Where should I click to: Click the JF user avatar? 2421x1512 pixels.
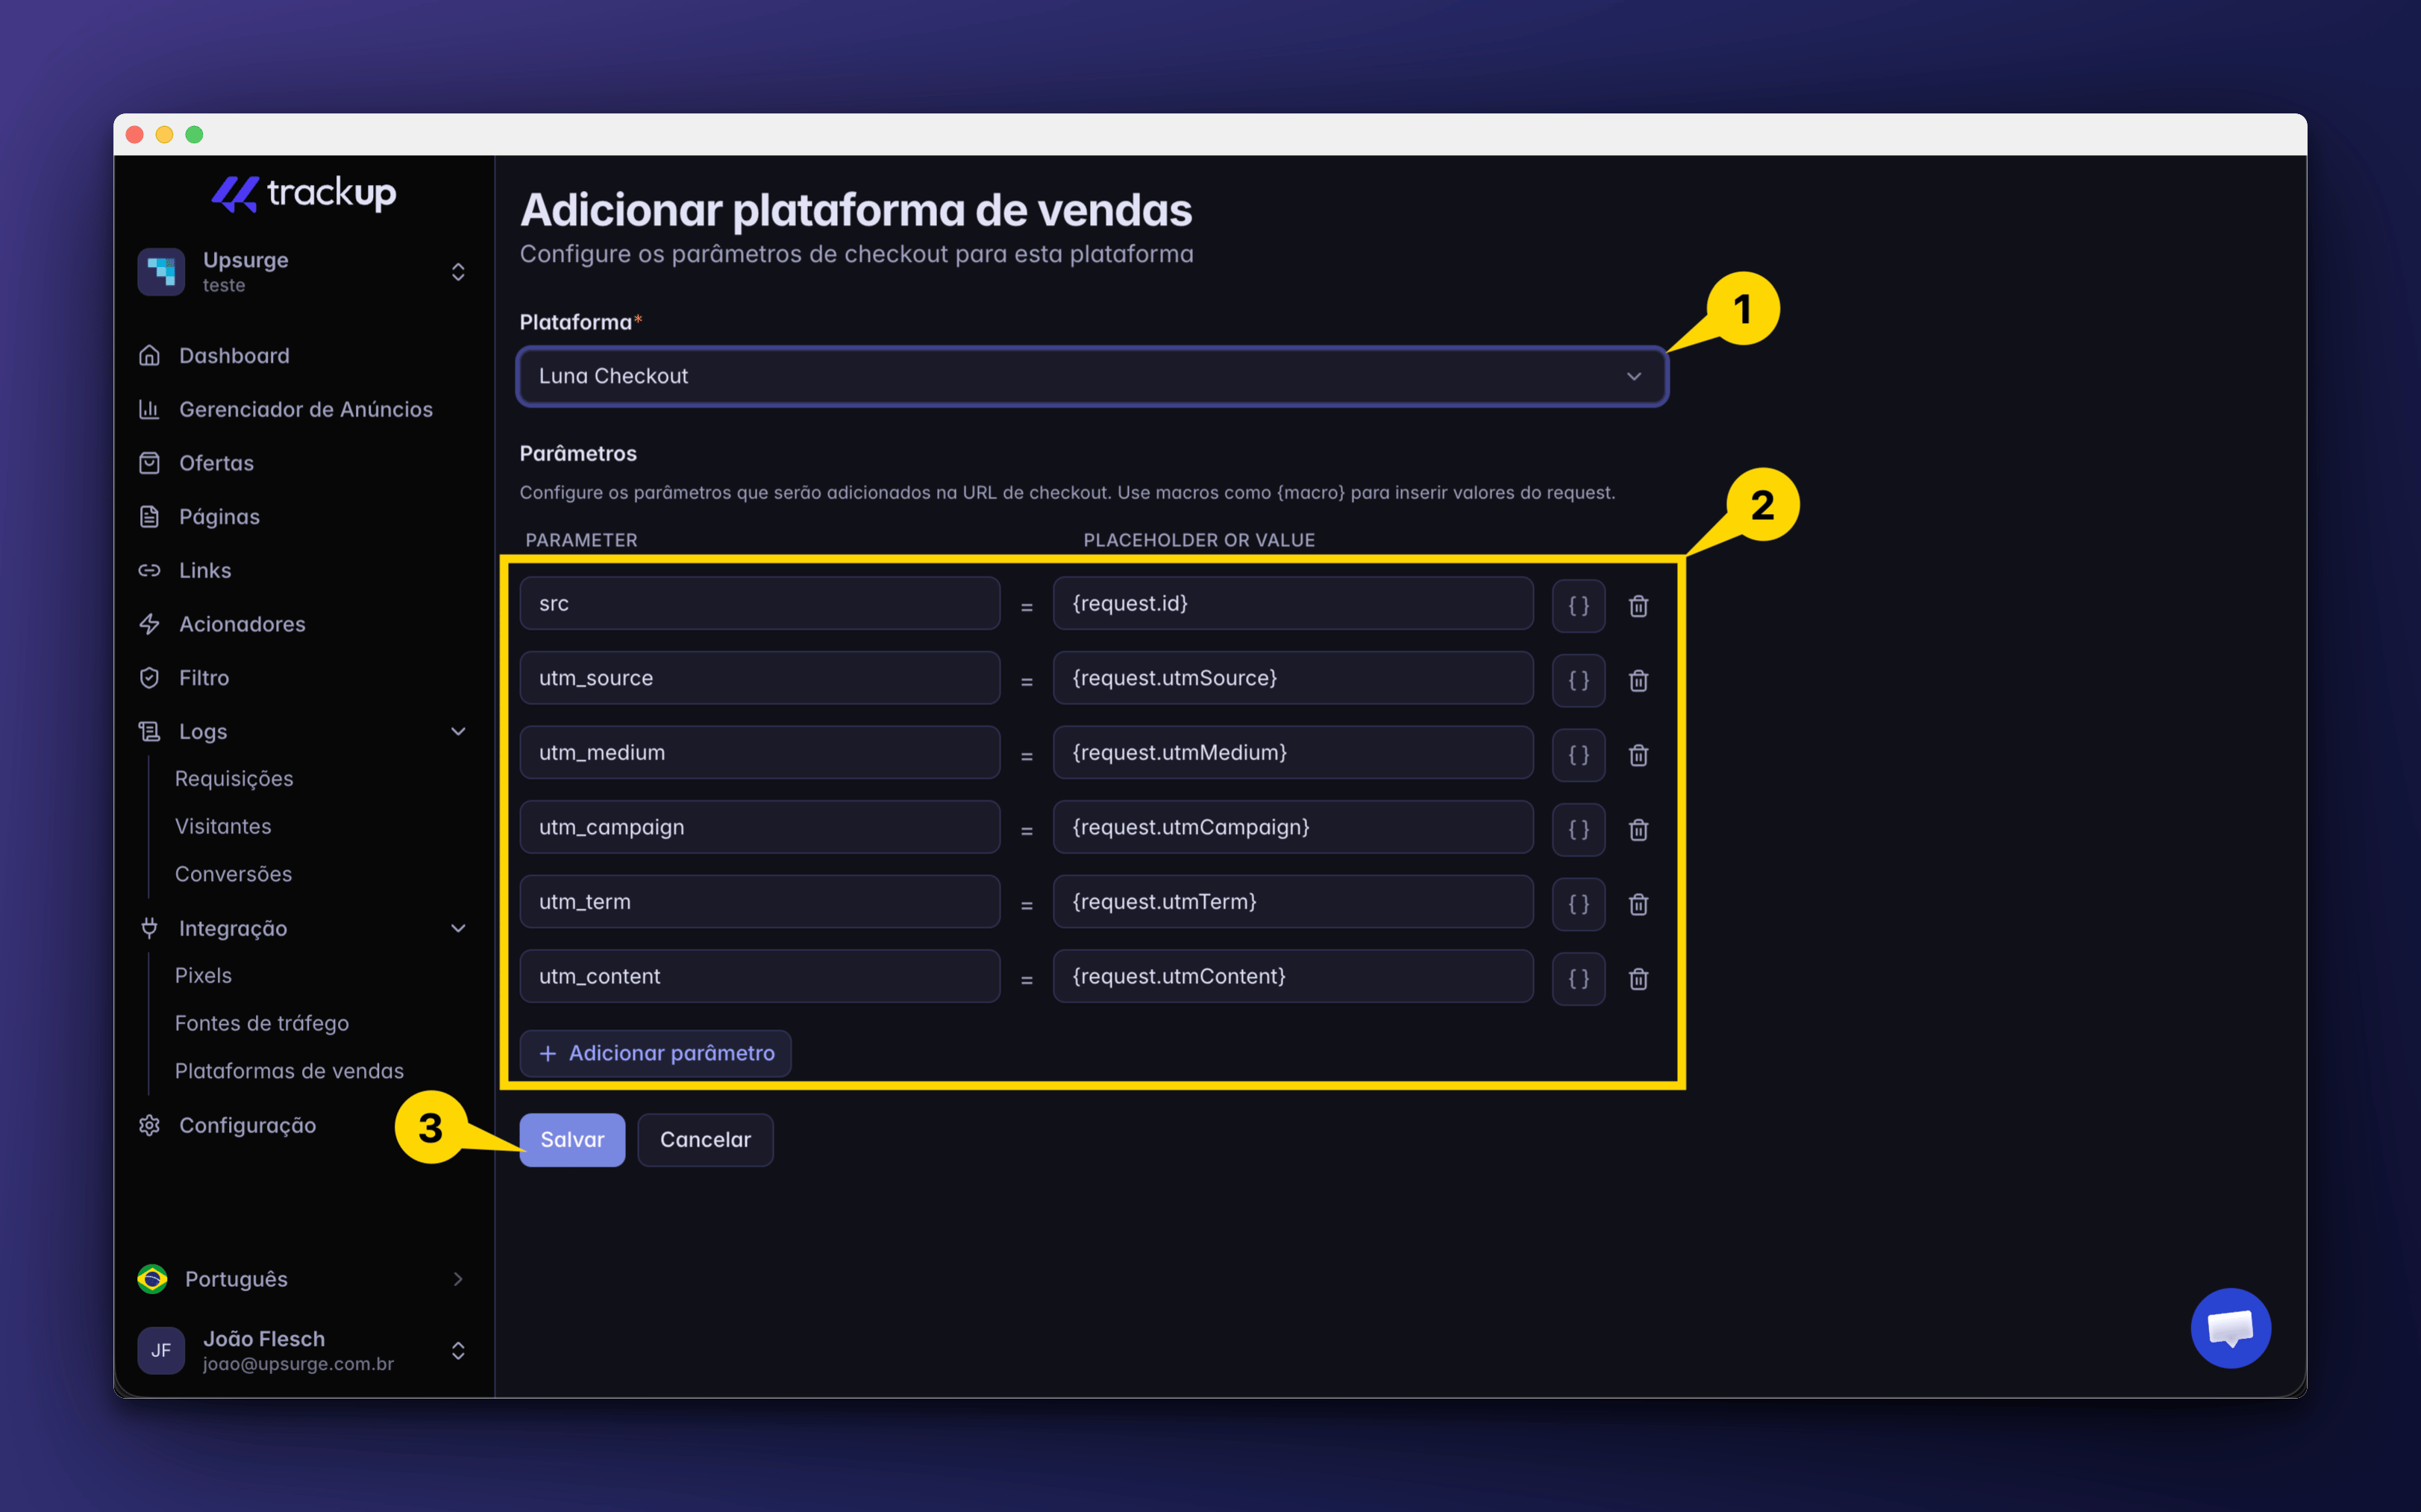(x=161, y=1351)
